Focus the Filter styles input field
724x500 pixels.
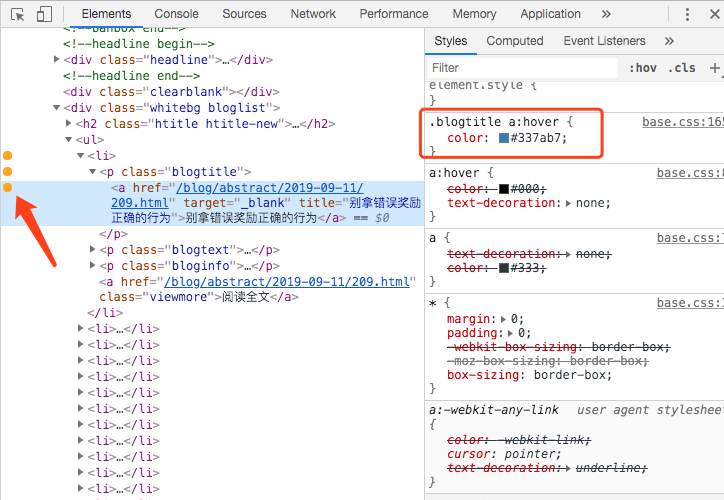coord(521,68)
